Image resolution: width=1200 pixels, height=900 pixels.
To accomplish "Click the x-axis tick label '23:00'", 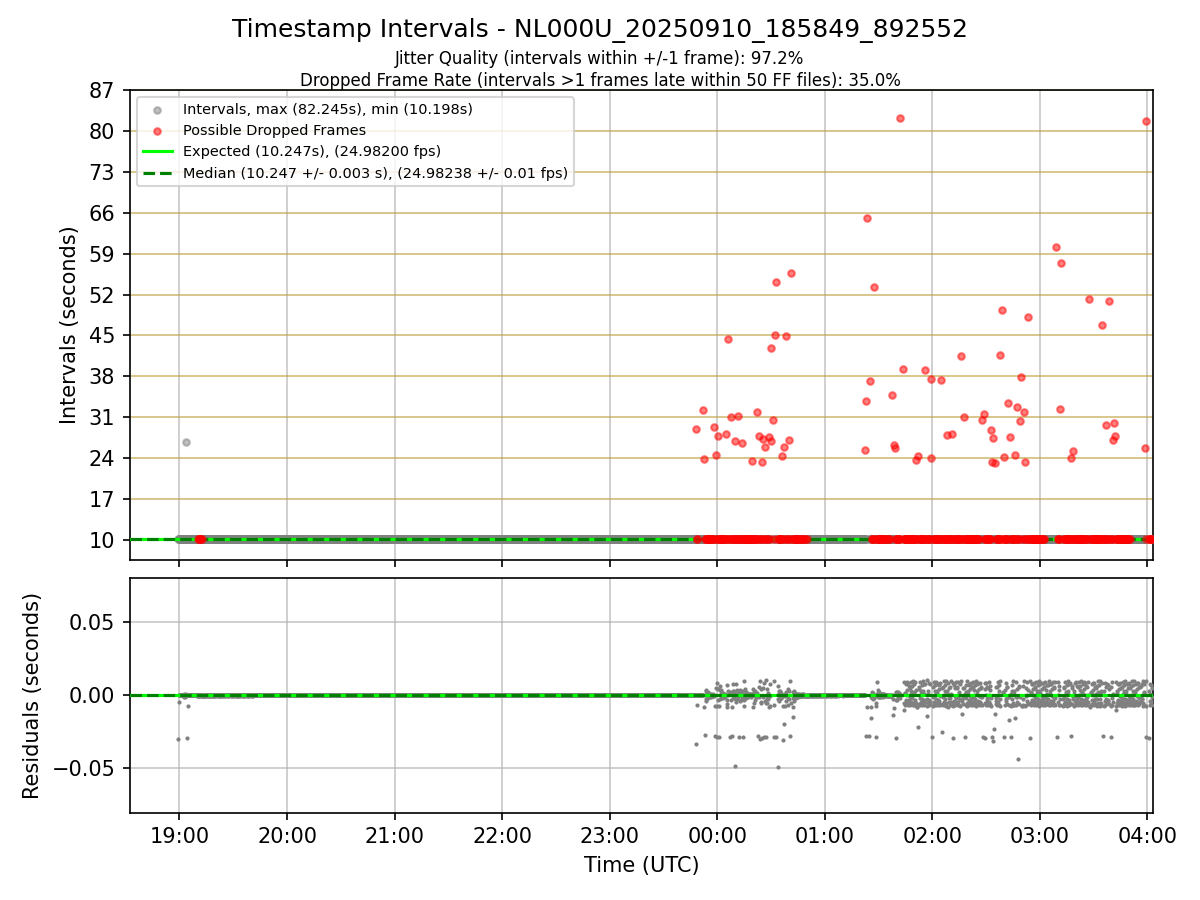I will [x=610, y=834].
